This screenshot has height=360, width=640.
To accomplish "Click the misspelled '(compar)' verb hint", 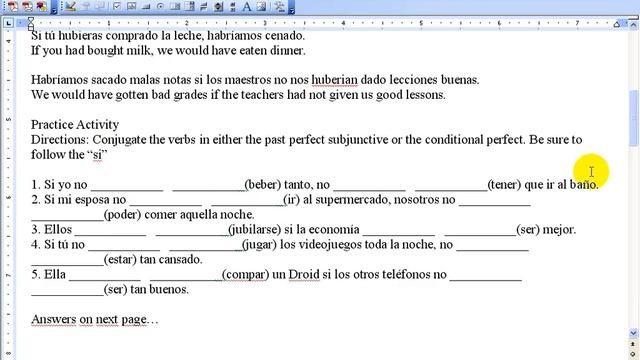I will 245,274.
